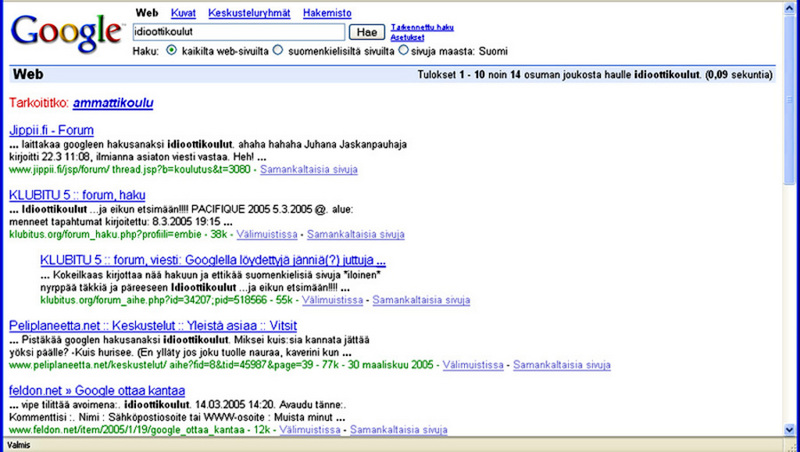The width and height of the screenshot is (800, 452).
Task: Open Välimuistissa for the feldon.net result
Action: [x=310, y=430]
